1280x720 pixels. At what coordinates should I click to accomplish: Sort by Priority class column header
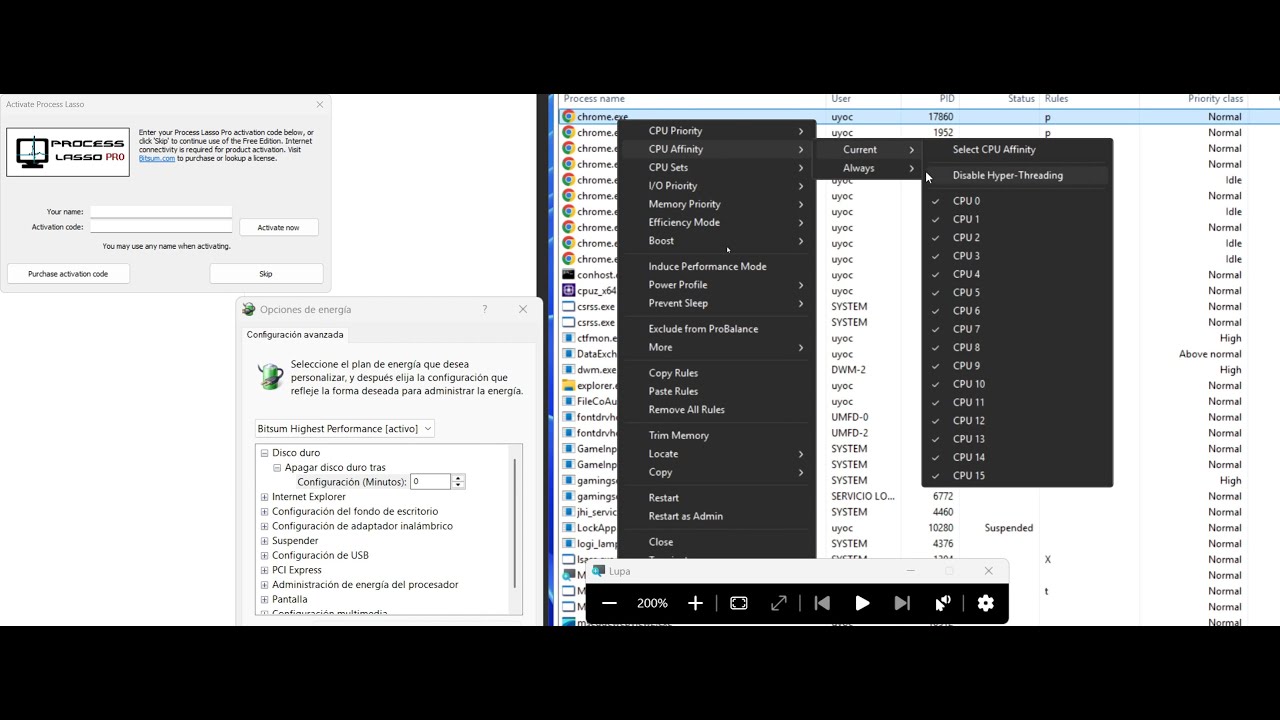[1215, 99]
